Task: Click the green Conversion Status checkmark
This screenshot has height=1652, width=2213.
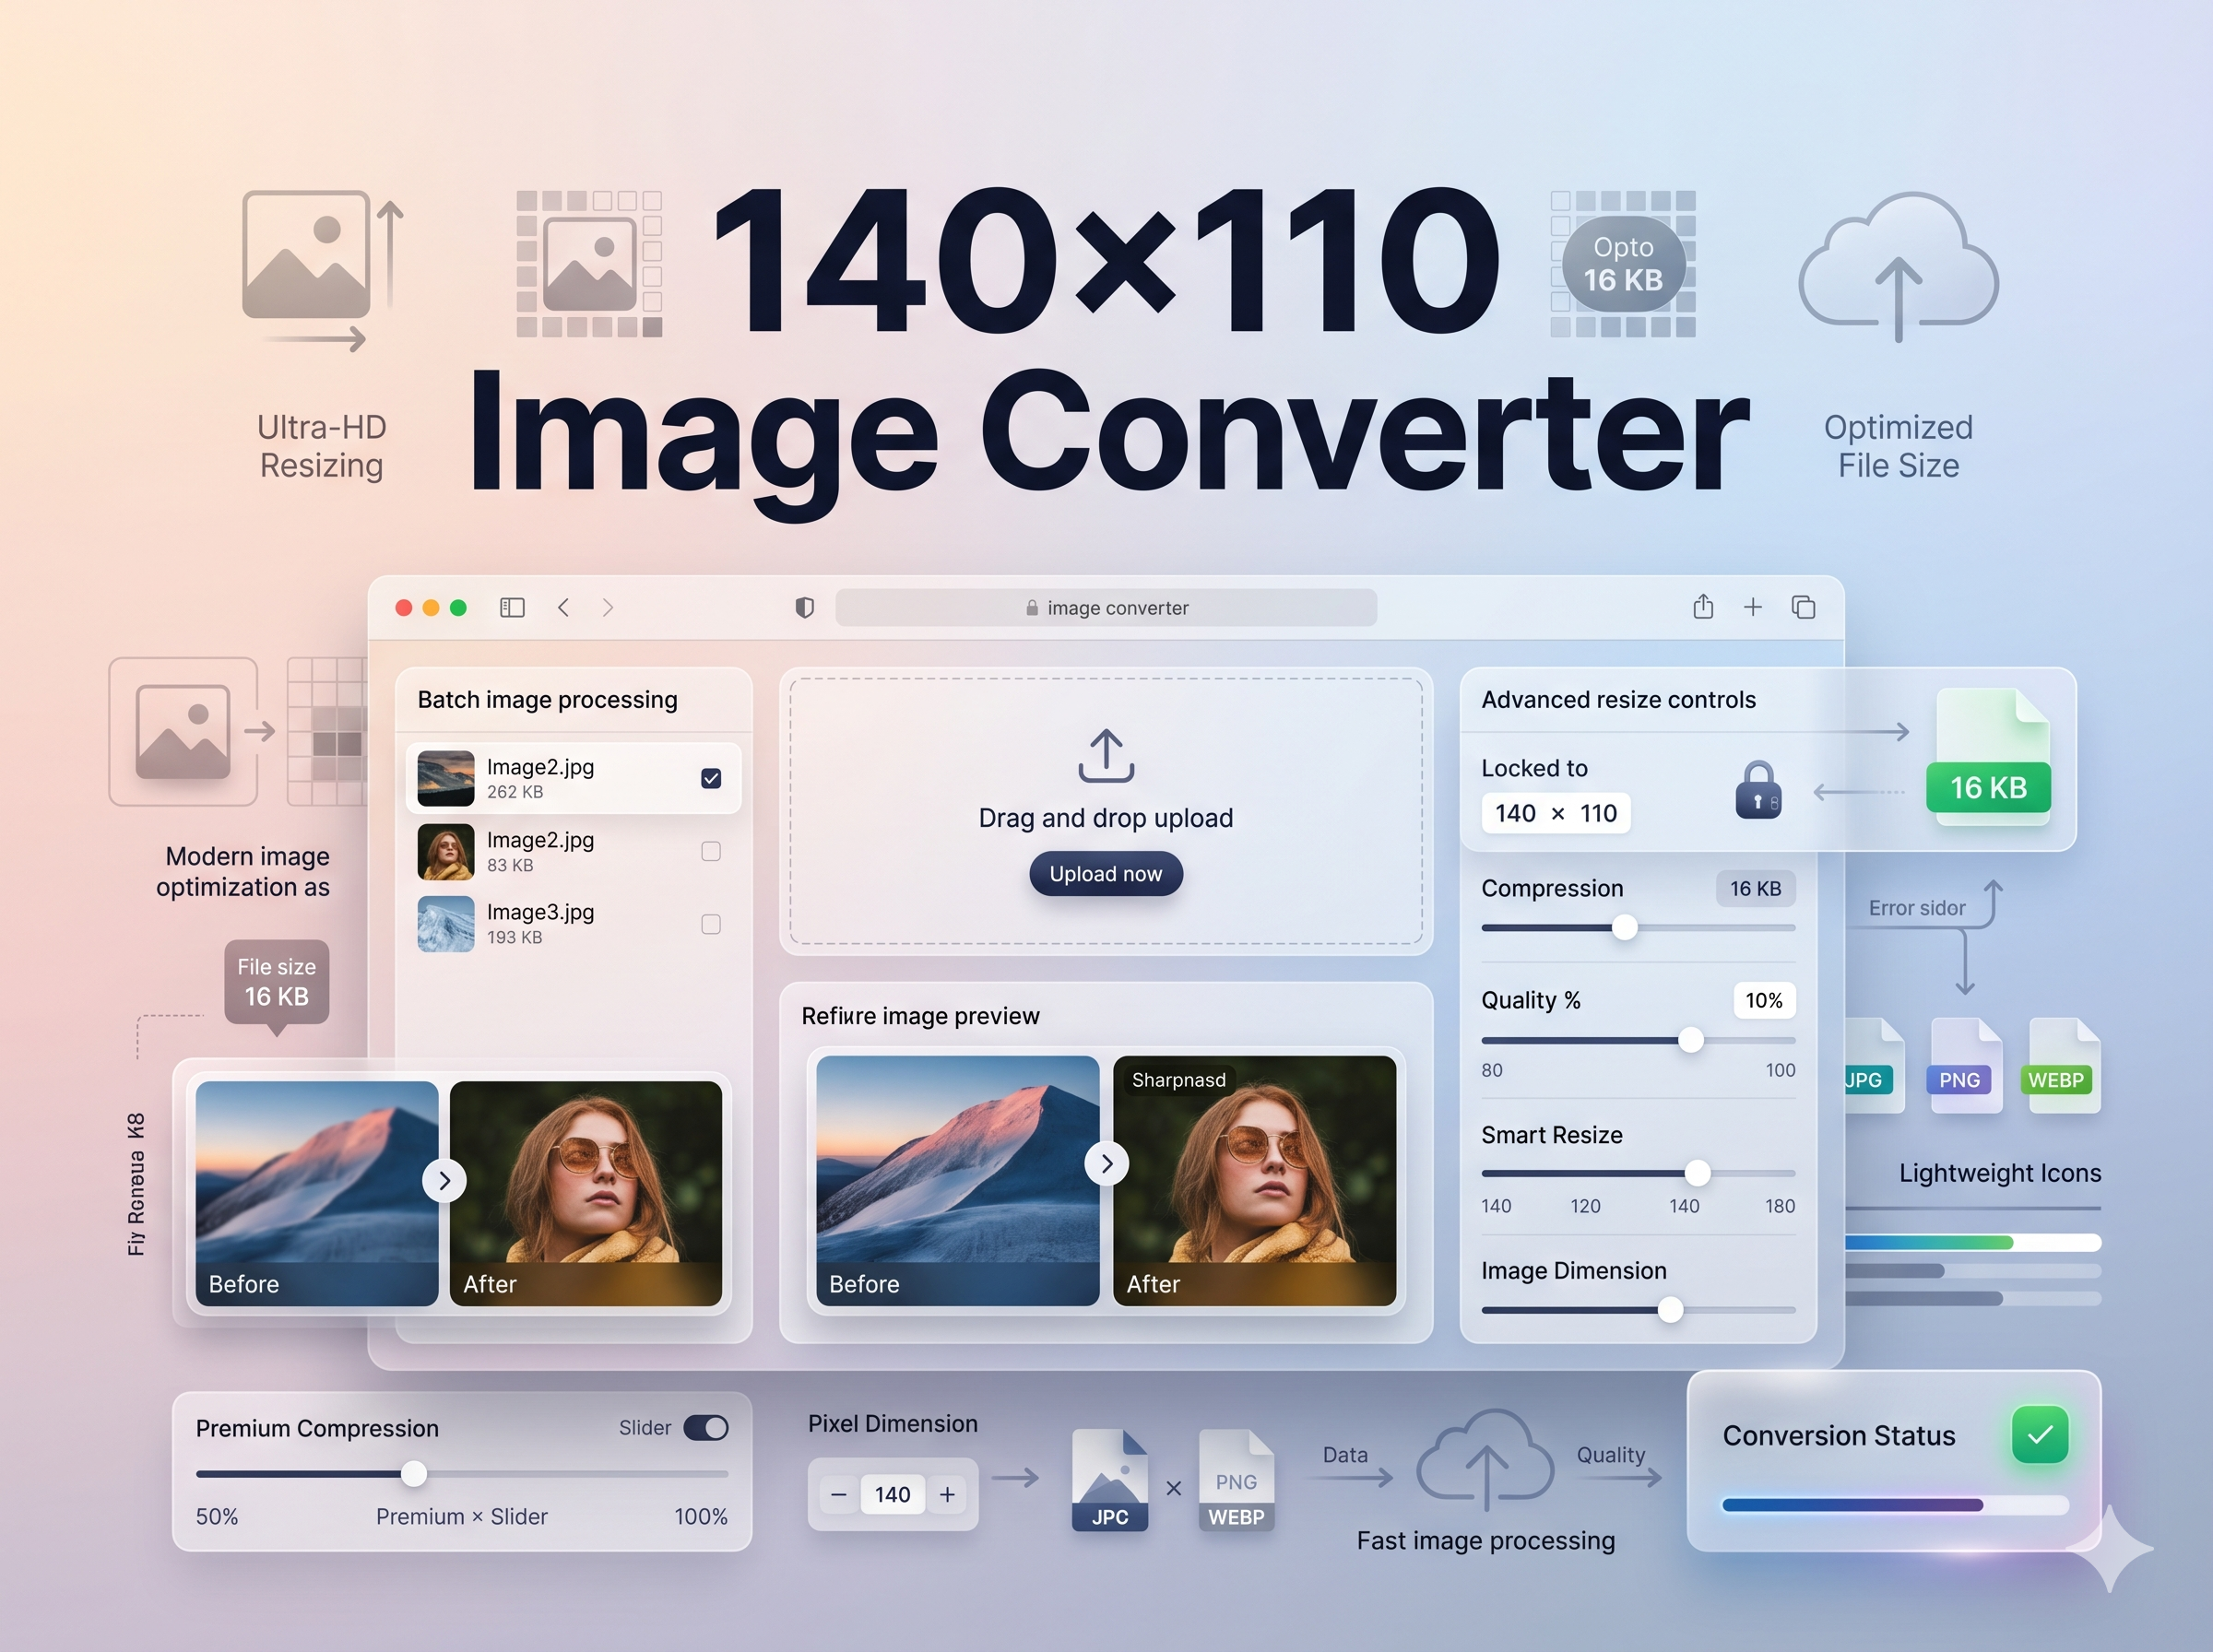Action: coord(2040,1435)
